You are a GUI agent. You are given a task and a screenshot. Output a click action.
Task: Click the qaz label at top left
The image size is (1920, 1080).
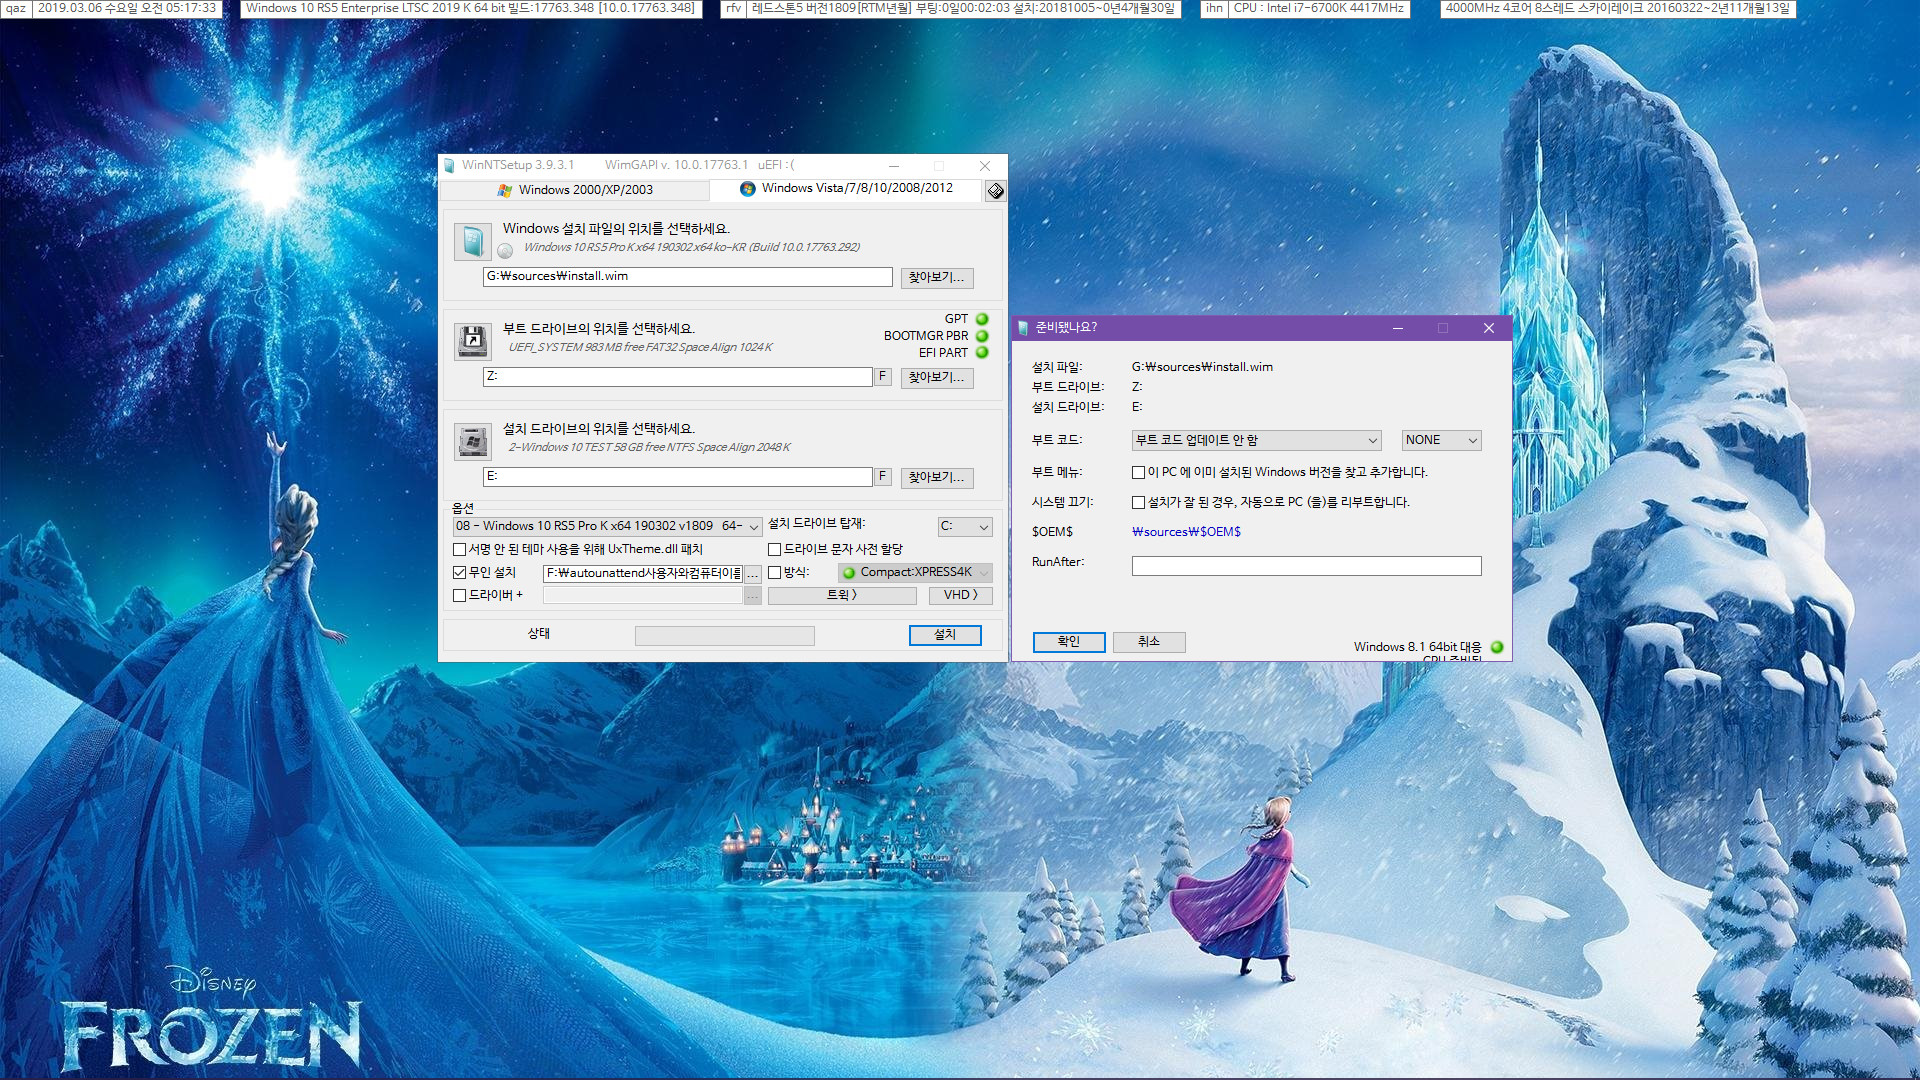[x=16, y=8]
